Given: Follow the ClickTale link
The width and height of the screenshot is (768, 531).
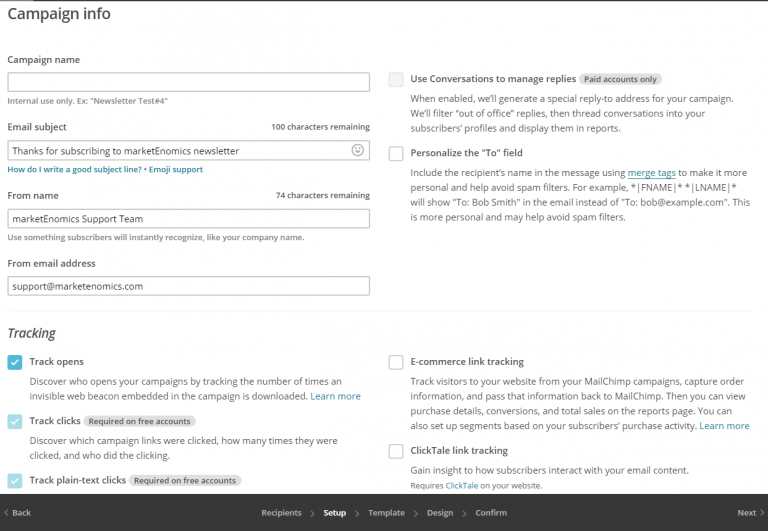Looking at the screenshot, I should (461, 486).
